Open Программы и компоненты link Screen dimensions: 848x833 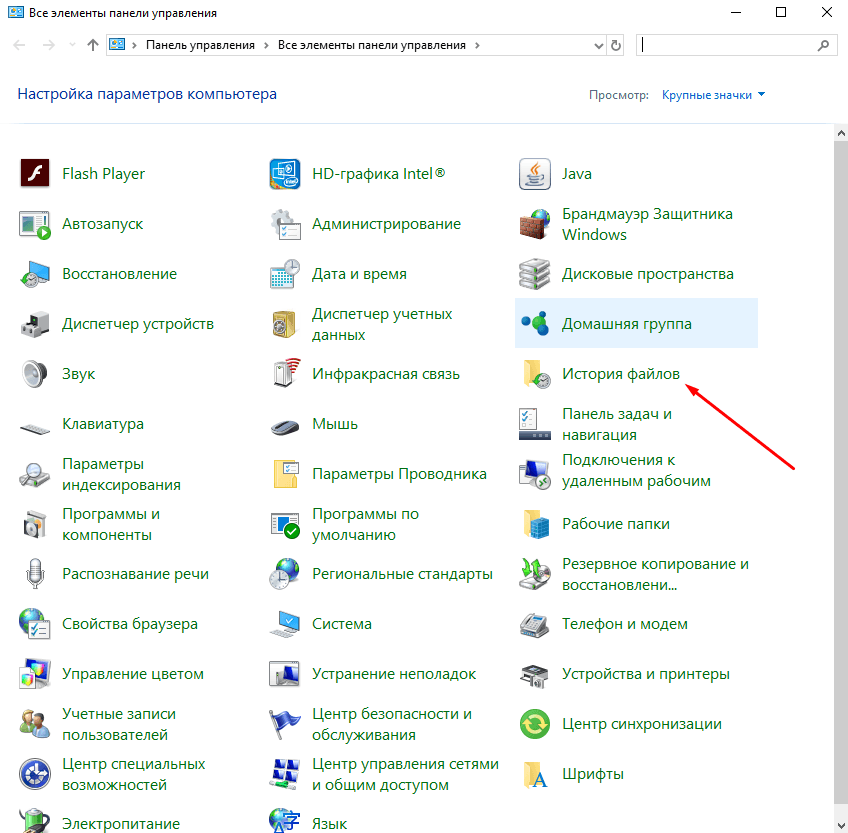coord(111,524)
